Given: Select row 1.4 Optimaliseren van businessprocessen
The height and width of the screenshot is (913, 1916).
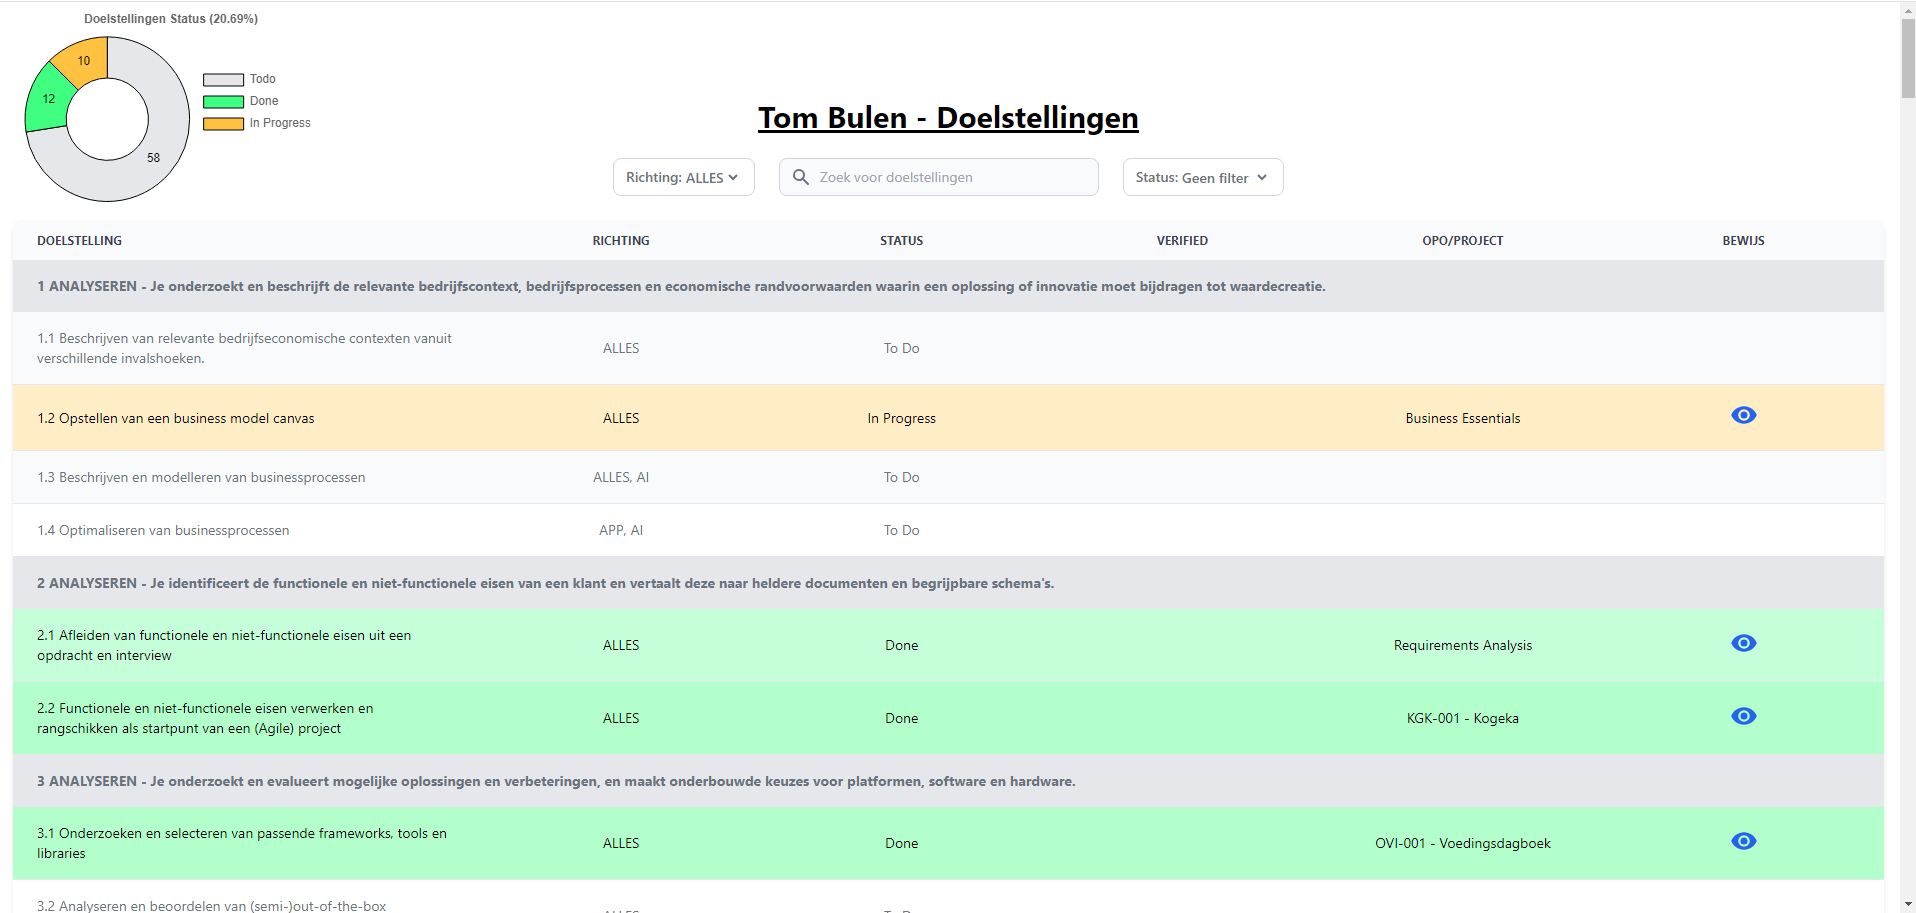Looking at the screenshot, I should (x=163, y=530).
